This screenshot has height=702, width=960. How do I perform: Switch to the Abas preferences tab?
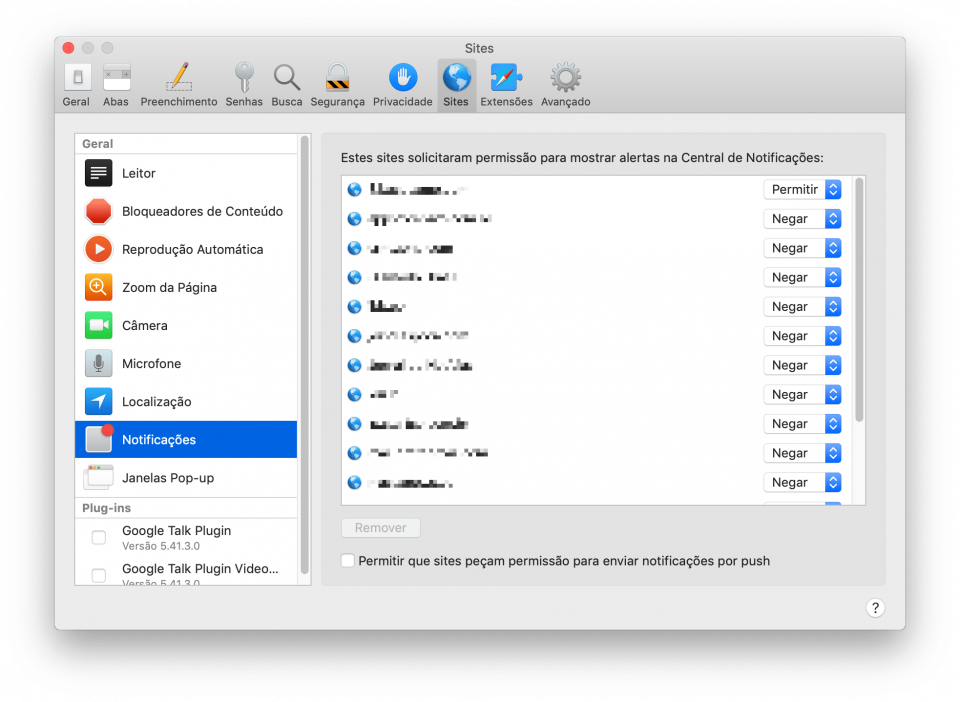(x=116, y=85)
